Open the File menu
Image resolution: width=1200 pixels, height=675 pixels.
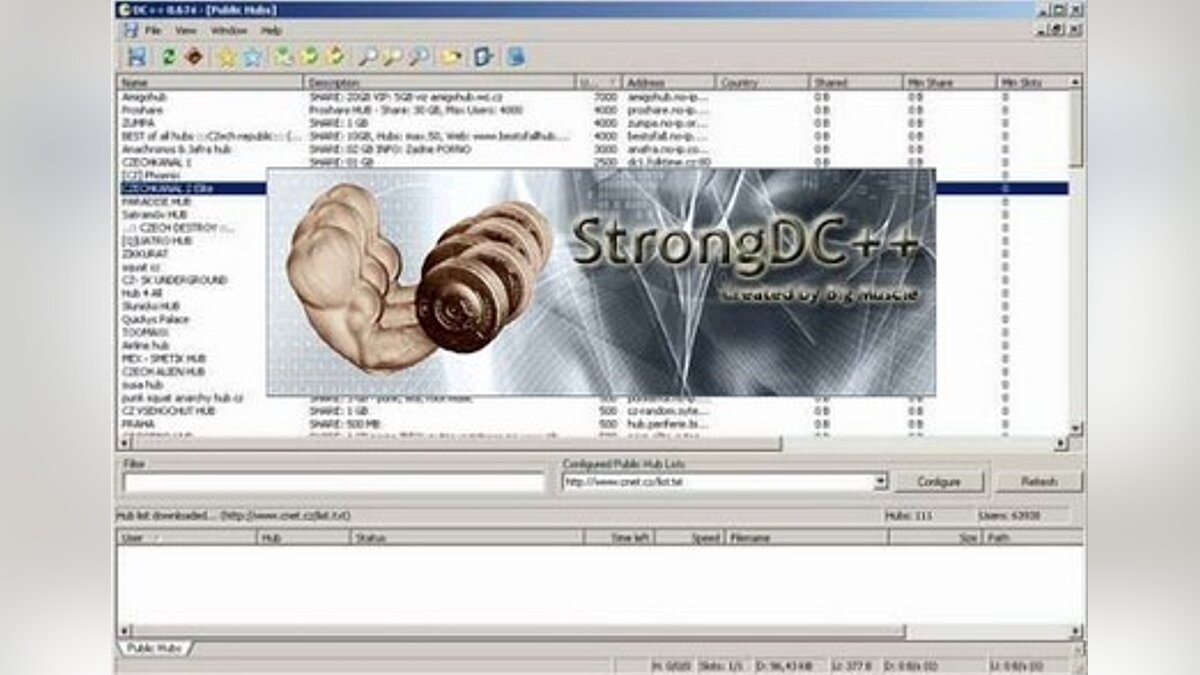(153, 31)
